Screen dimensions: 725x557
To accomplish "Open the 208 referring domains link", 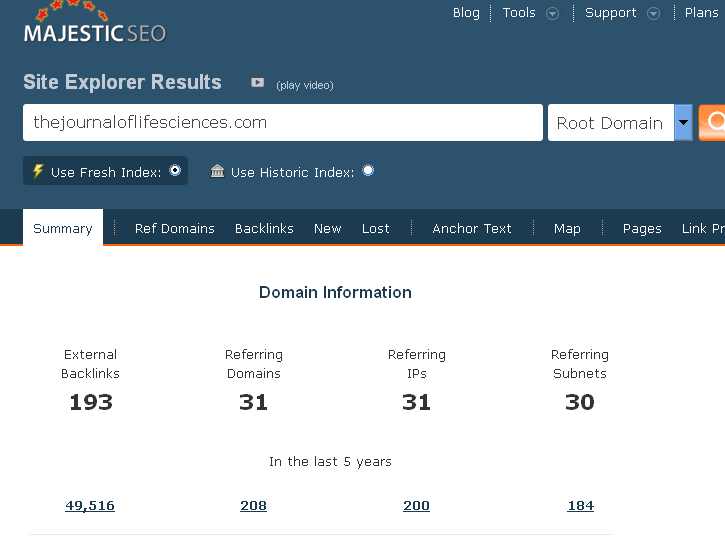I will pos(253,506).
